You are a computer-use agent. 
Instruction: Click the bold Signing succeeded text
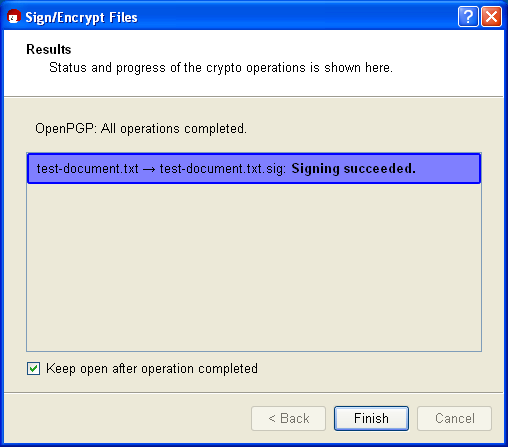click(354, 168)
